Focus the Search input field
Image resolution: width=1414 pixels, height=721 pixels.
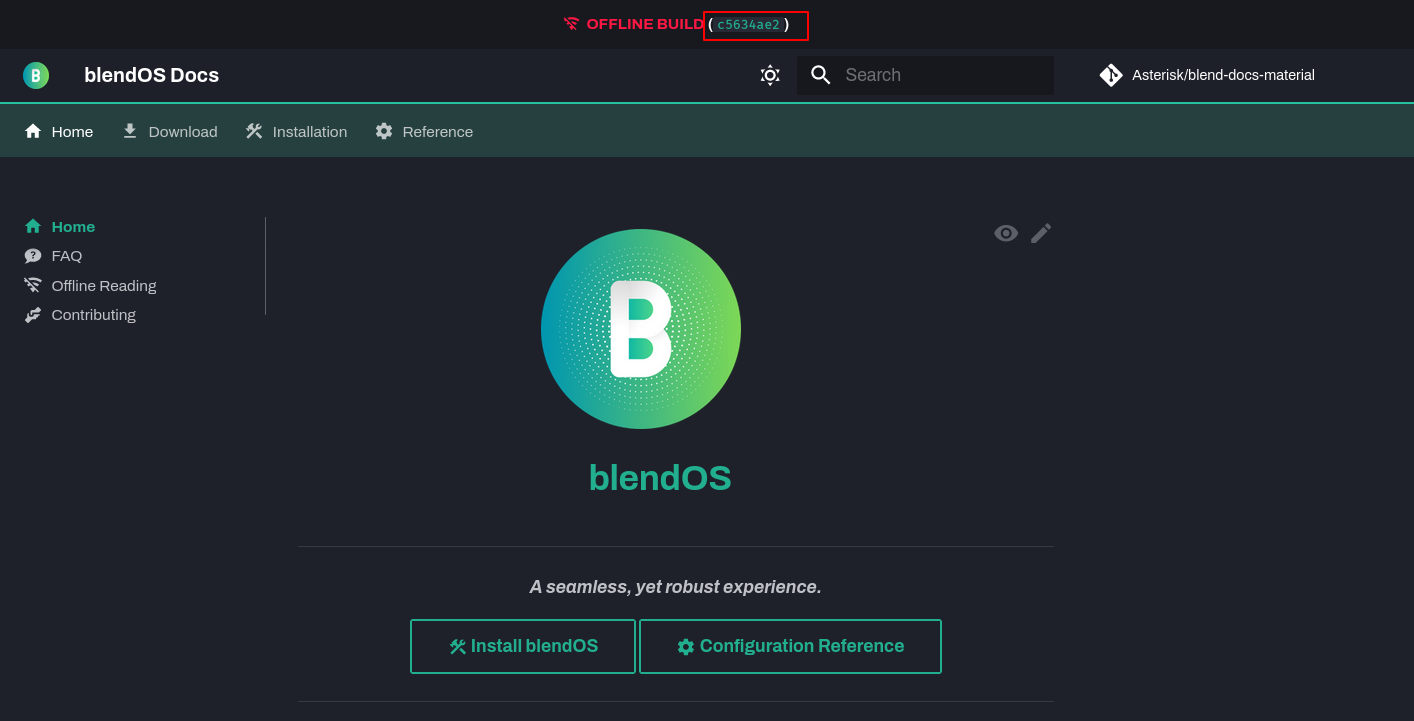point(940,75)
